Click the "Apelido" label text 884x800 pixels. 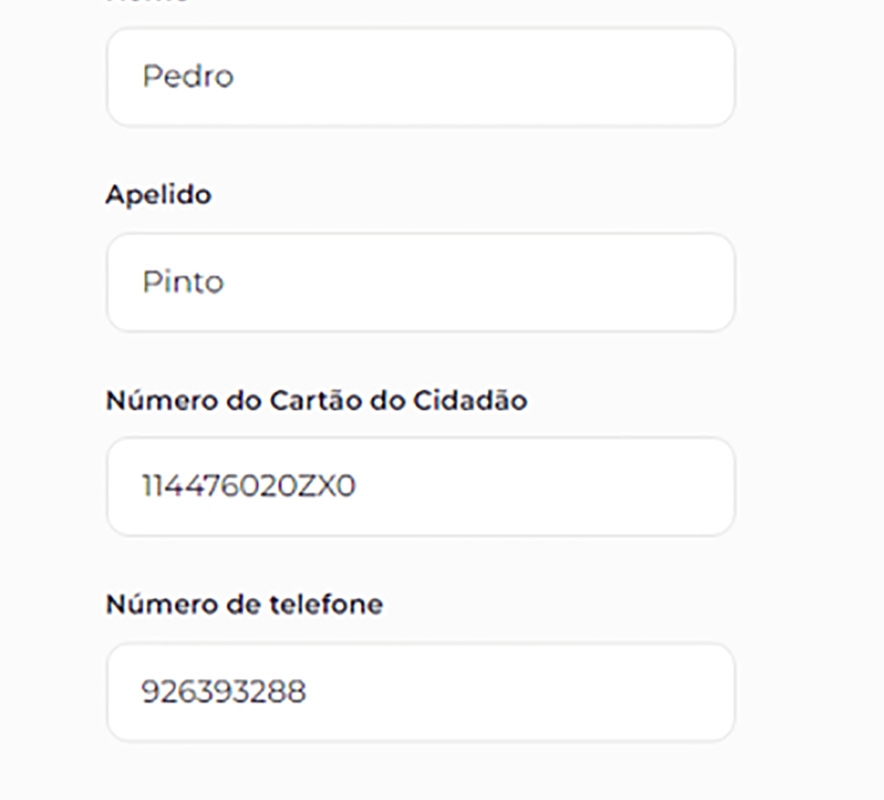click(158, 195)
